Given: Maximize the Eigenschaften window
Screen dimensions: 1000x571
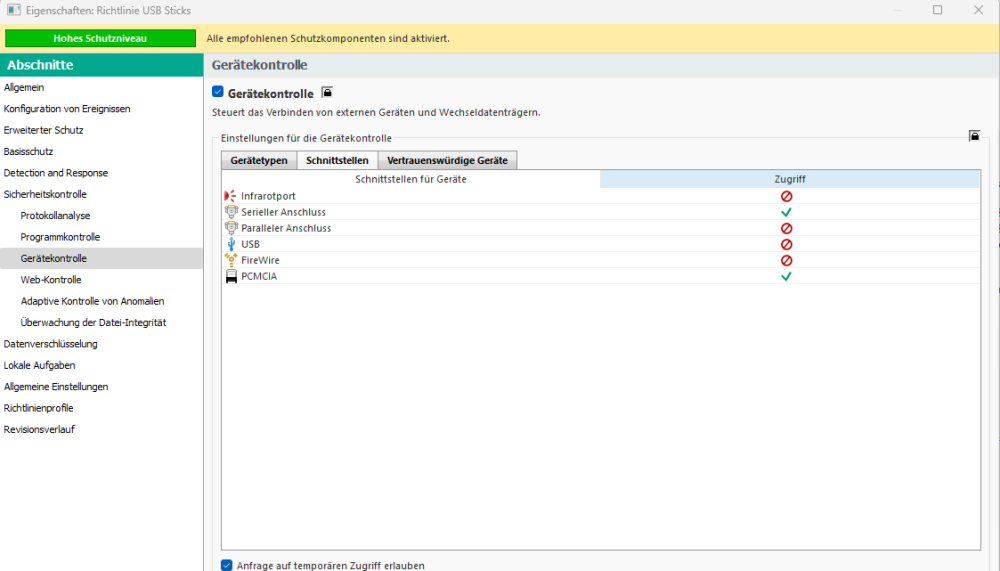Looking at the screenshot, I should [x=938, y=10].
